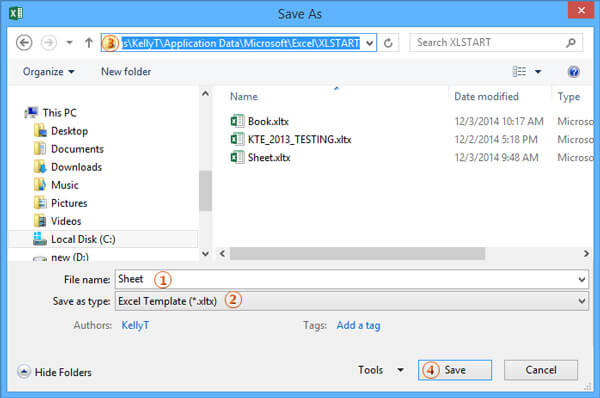Open the Help icon

tap(574, 72)
